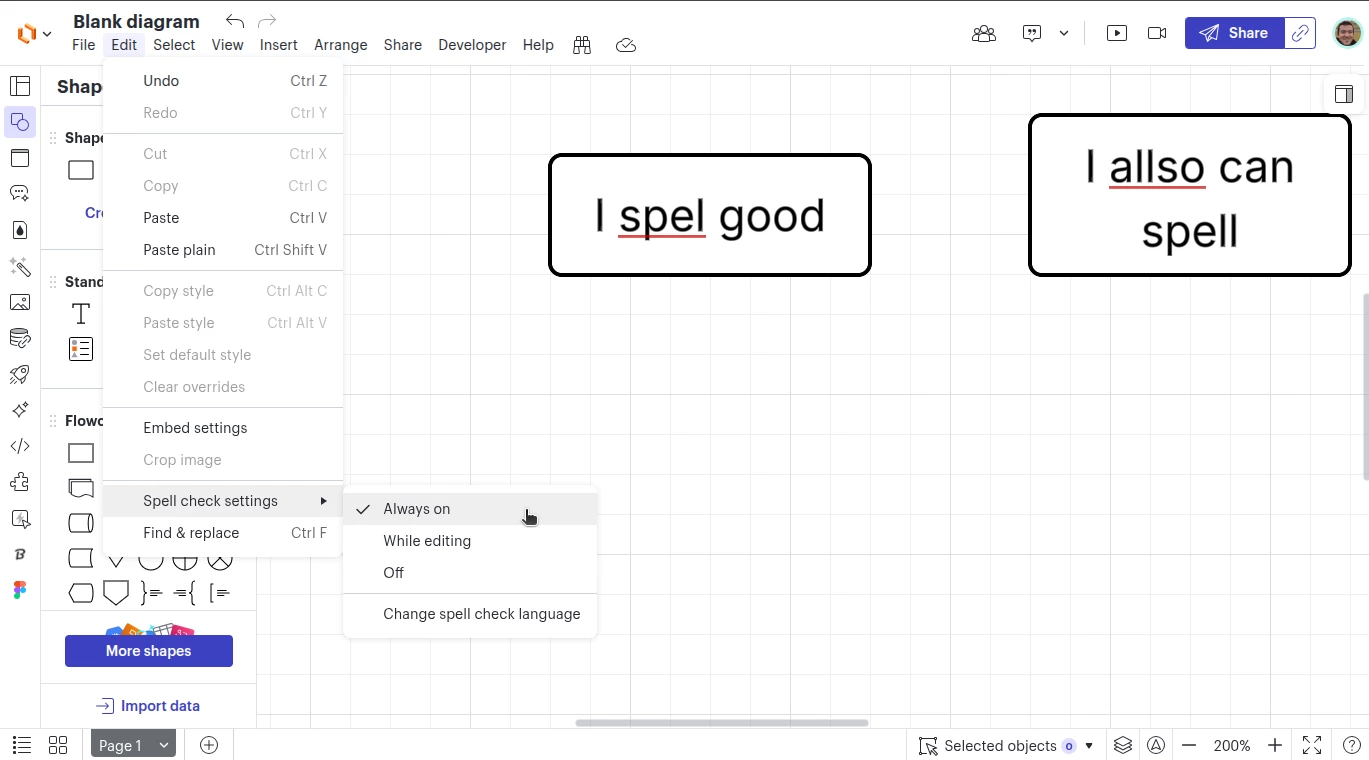
Task: Click the user profile avatar
Action: coord(1347,33)
